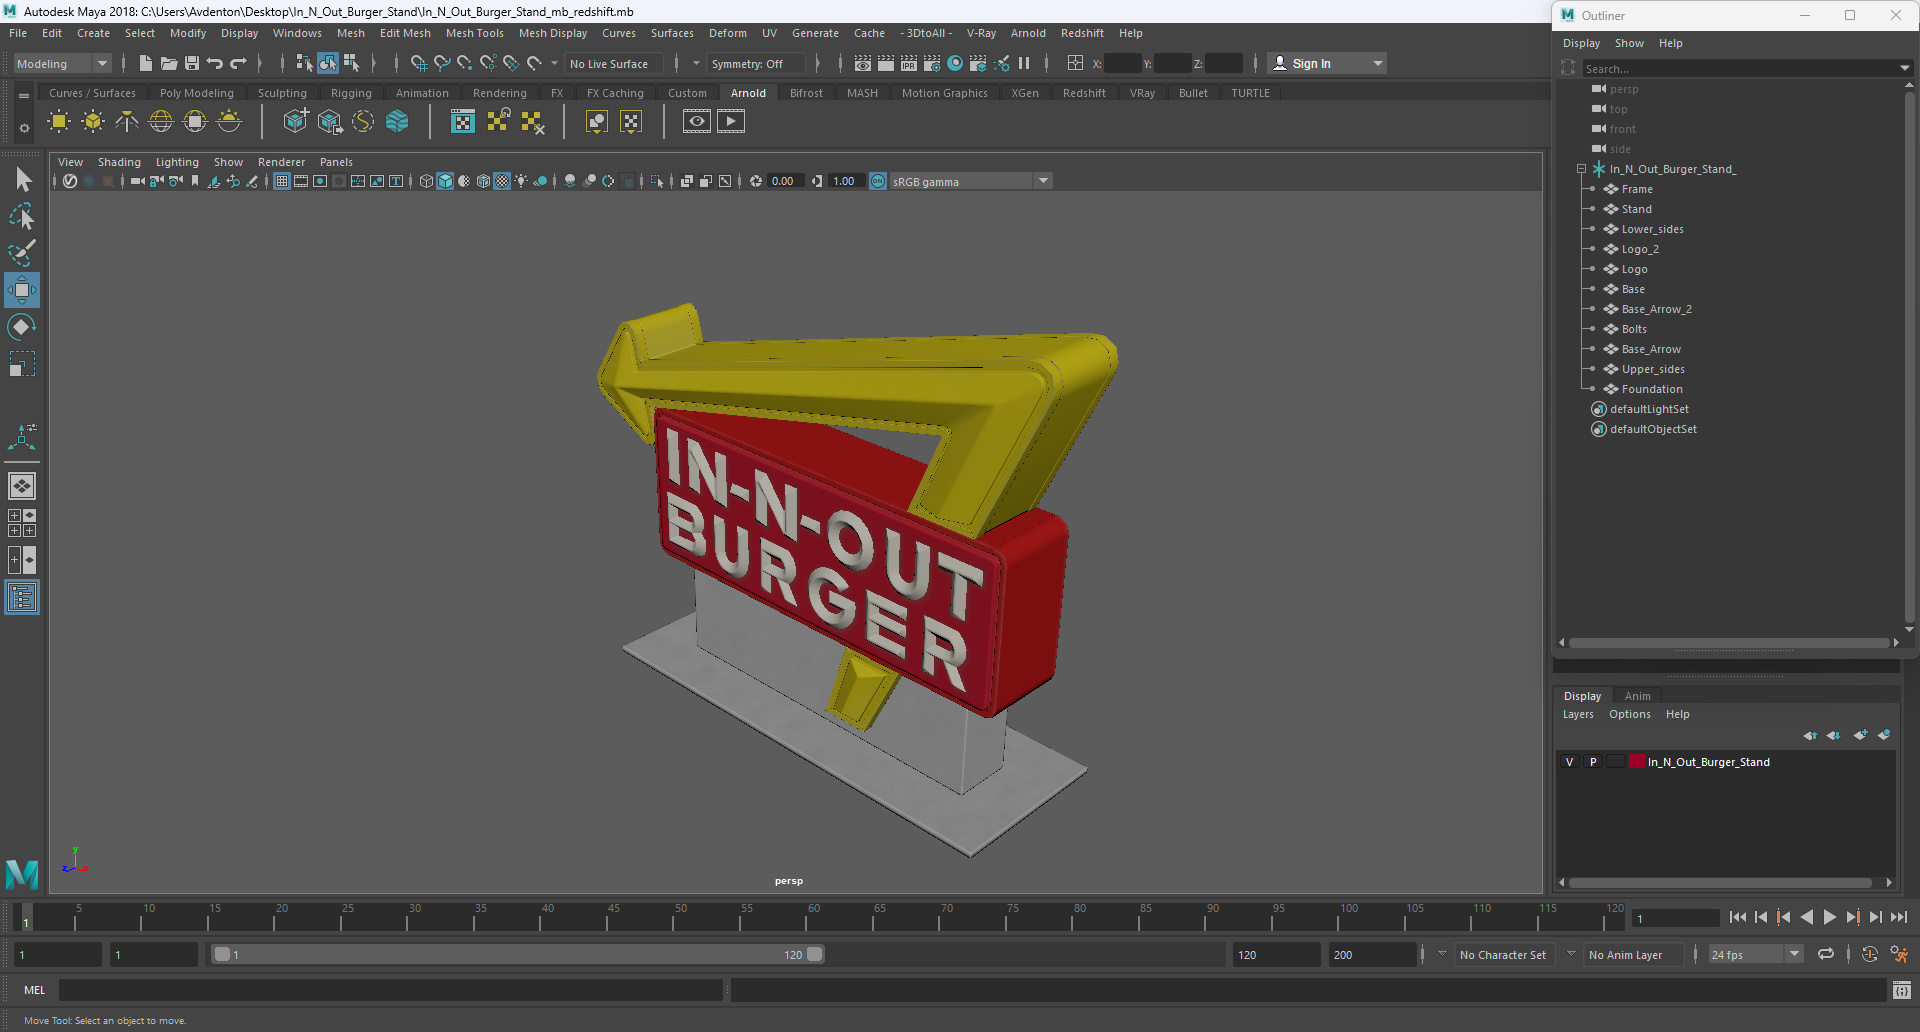Open the Redshift menu in the menu bar
The height and width of the screenshot is (1032, 1920).
click(x=1082, y=33)
